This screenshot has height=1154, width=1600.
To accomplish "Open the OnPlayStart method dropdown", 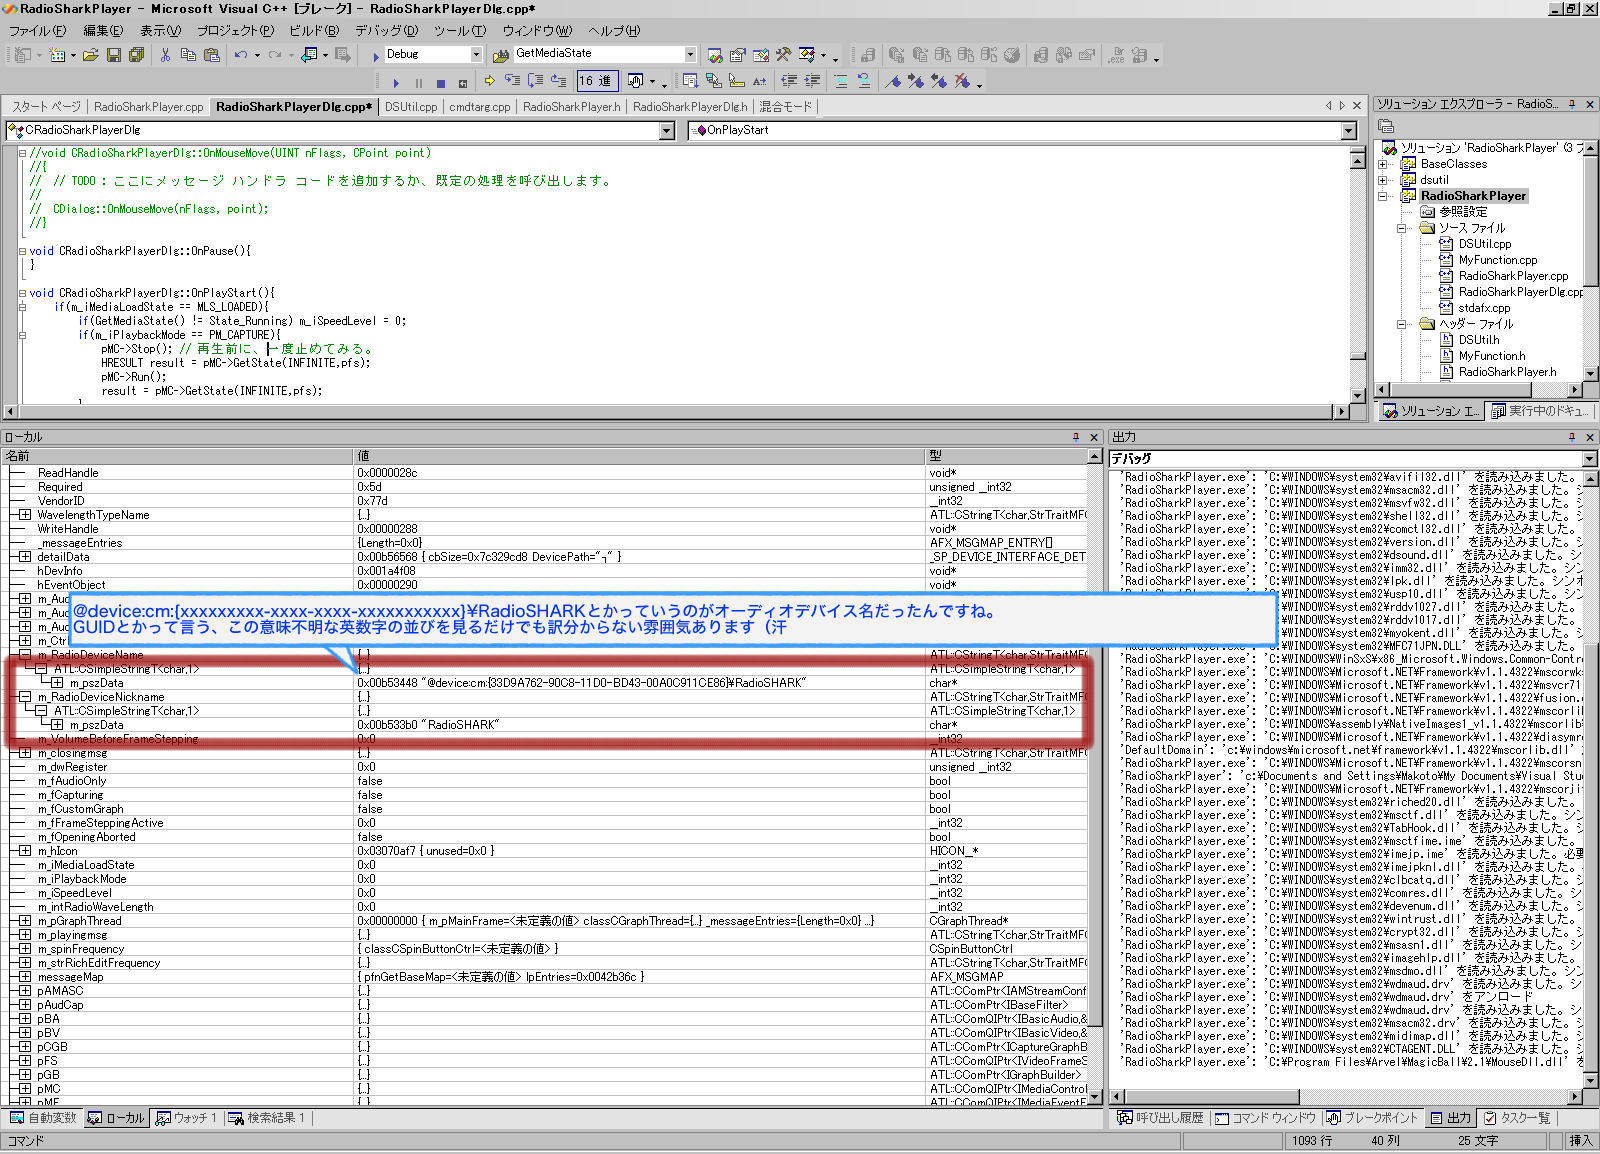I will 1349,131.
